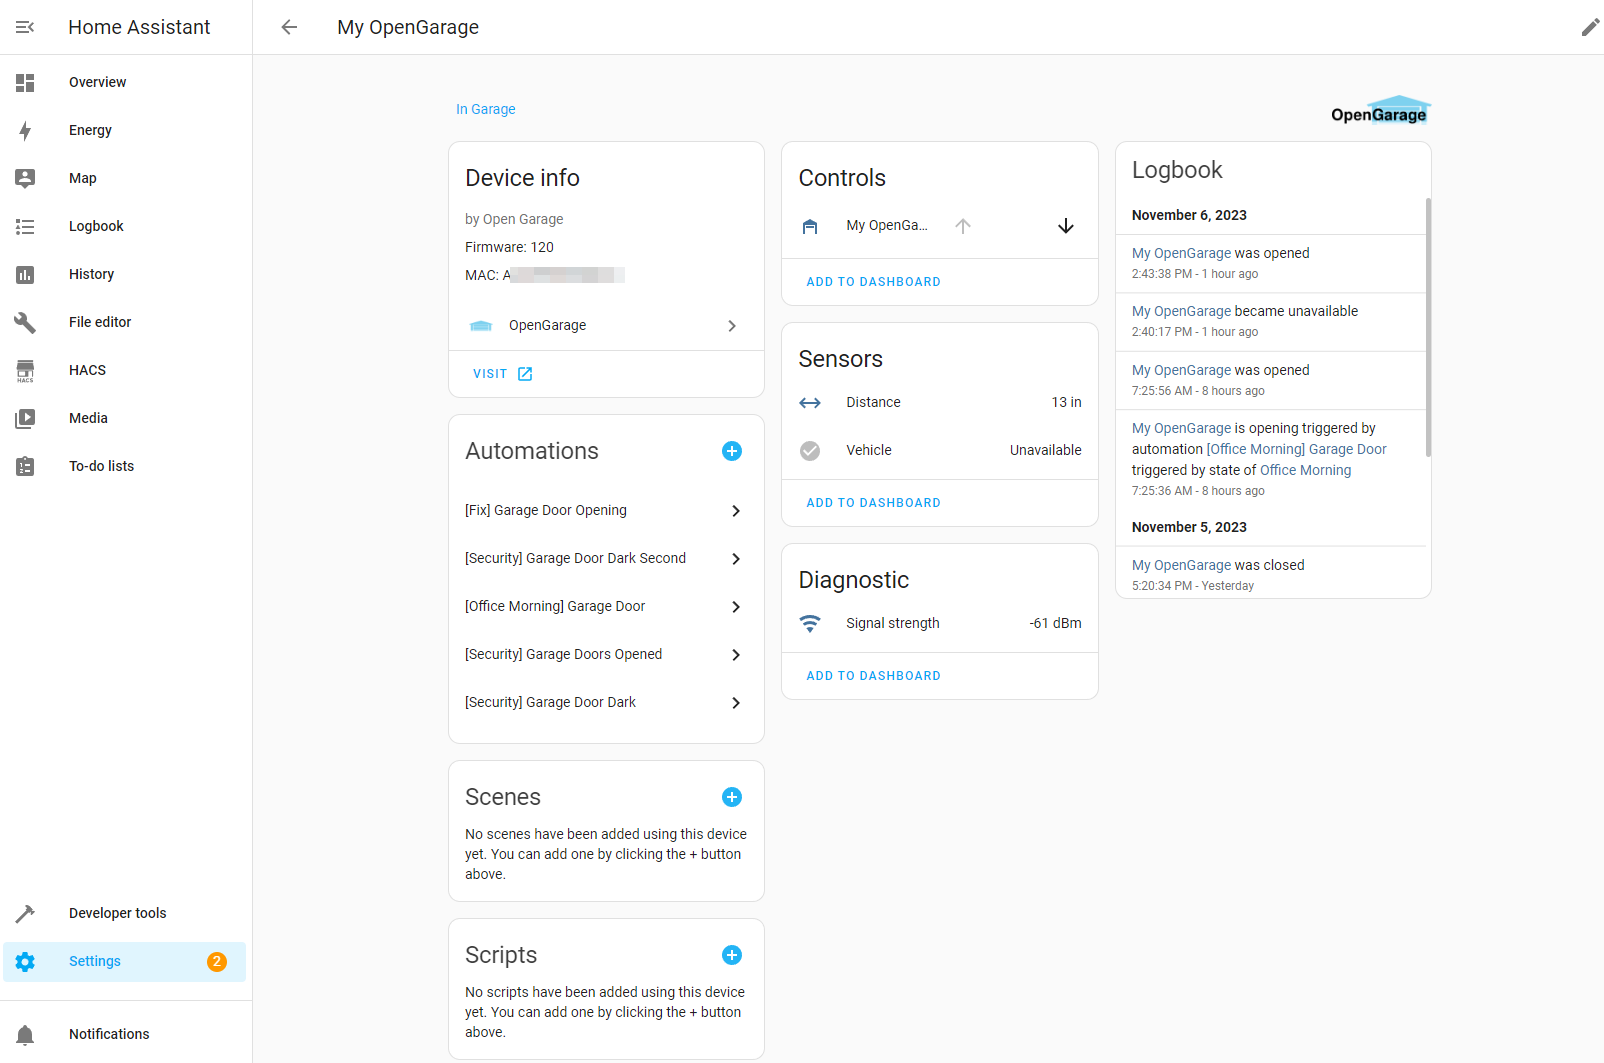Click the garage cover entity icon in Controls

pos(810,226)
